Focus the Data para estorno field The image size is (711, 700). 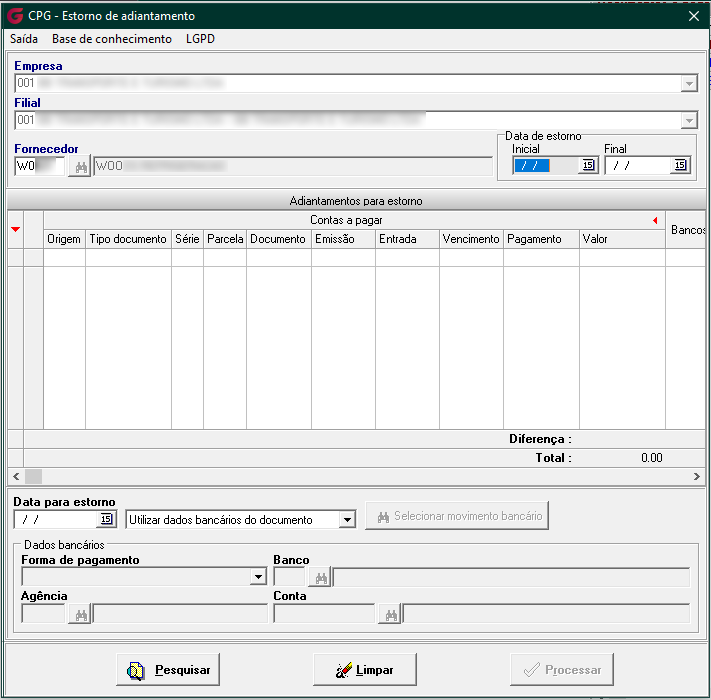56,519
